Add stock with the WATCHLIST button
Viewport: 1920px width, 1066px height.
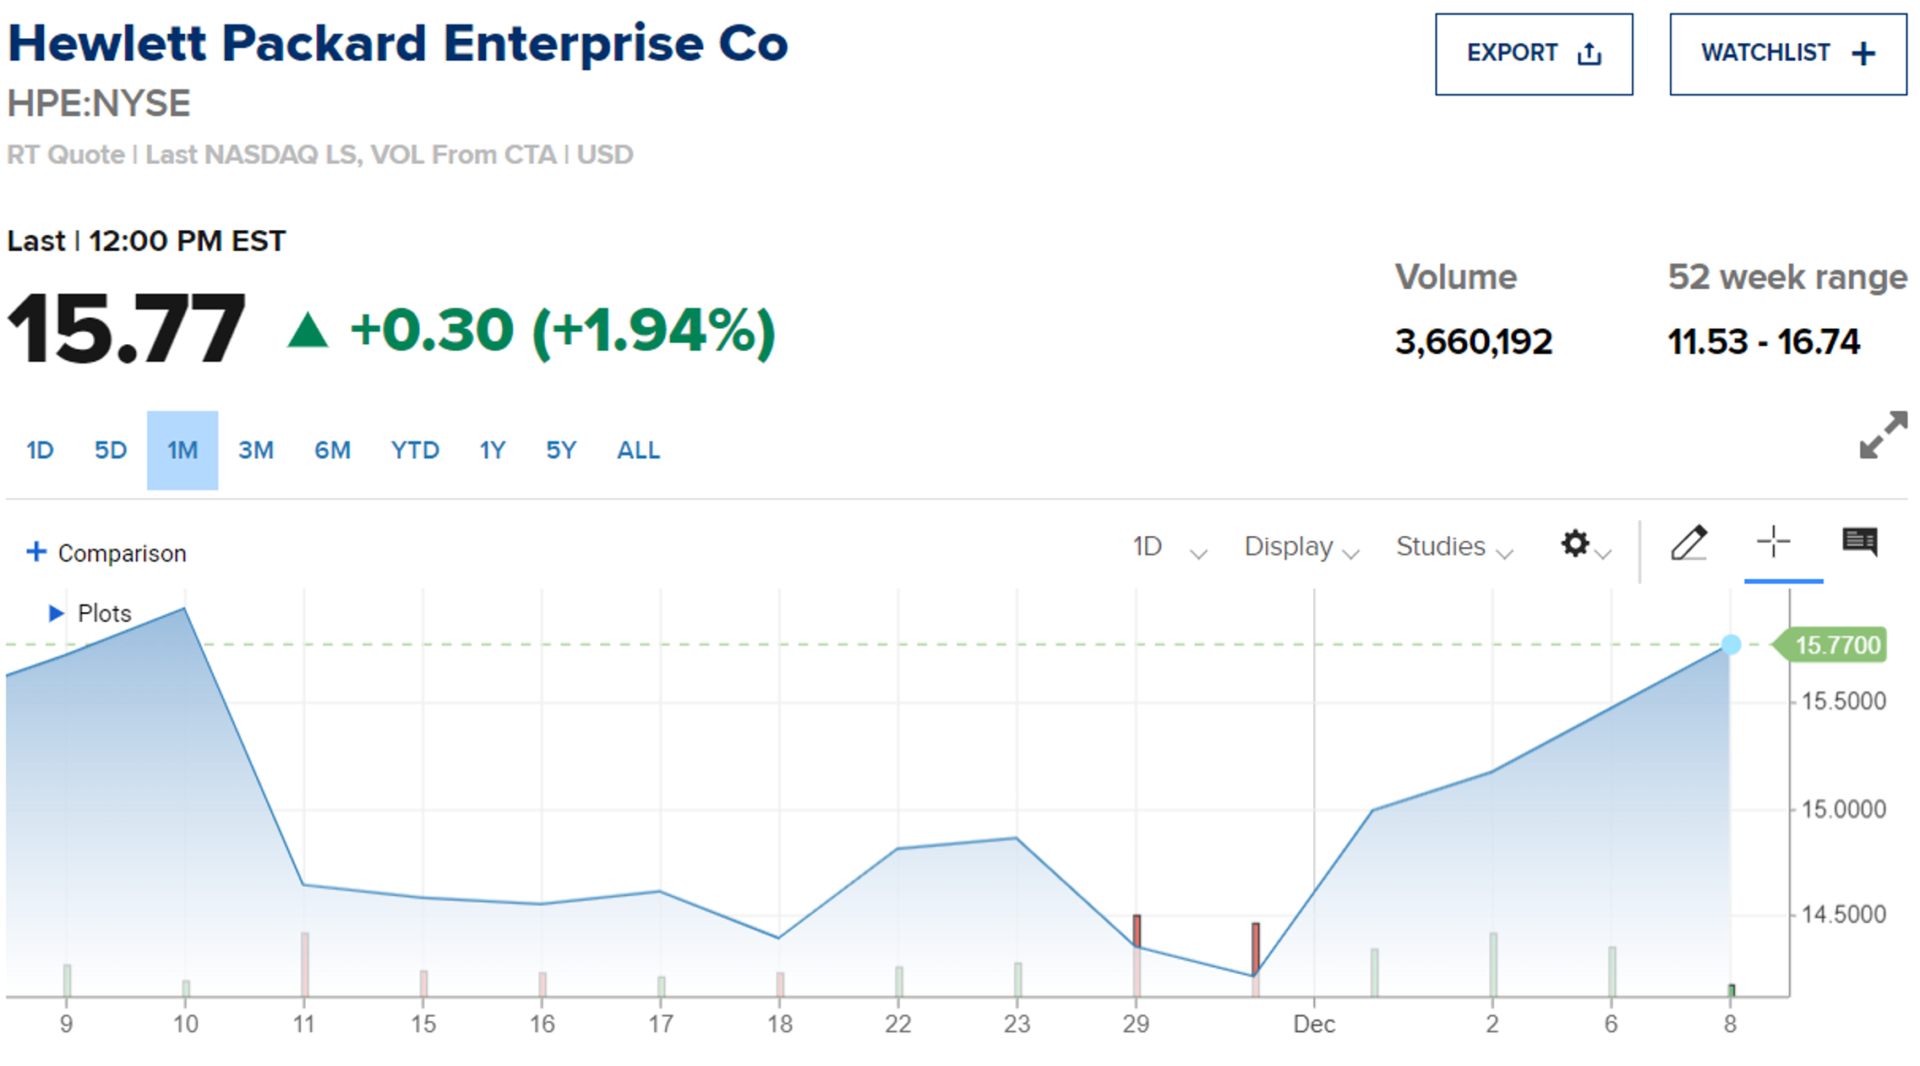pos(1787,54)
